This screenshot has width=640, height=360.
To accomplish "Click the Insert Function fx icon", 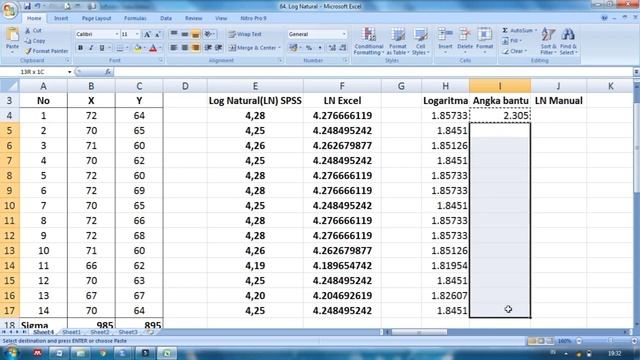I will tap(108, 72).
